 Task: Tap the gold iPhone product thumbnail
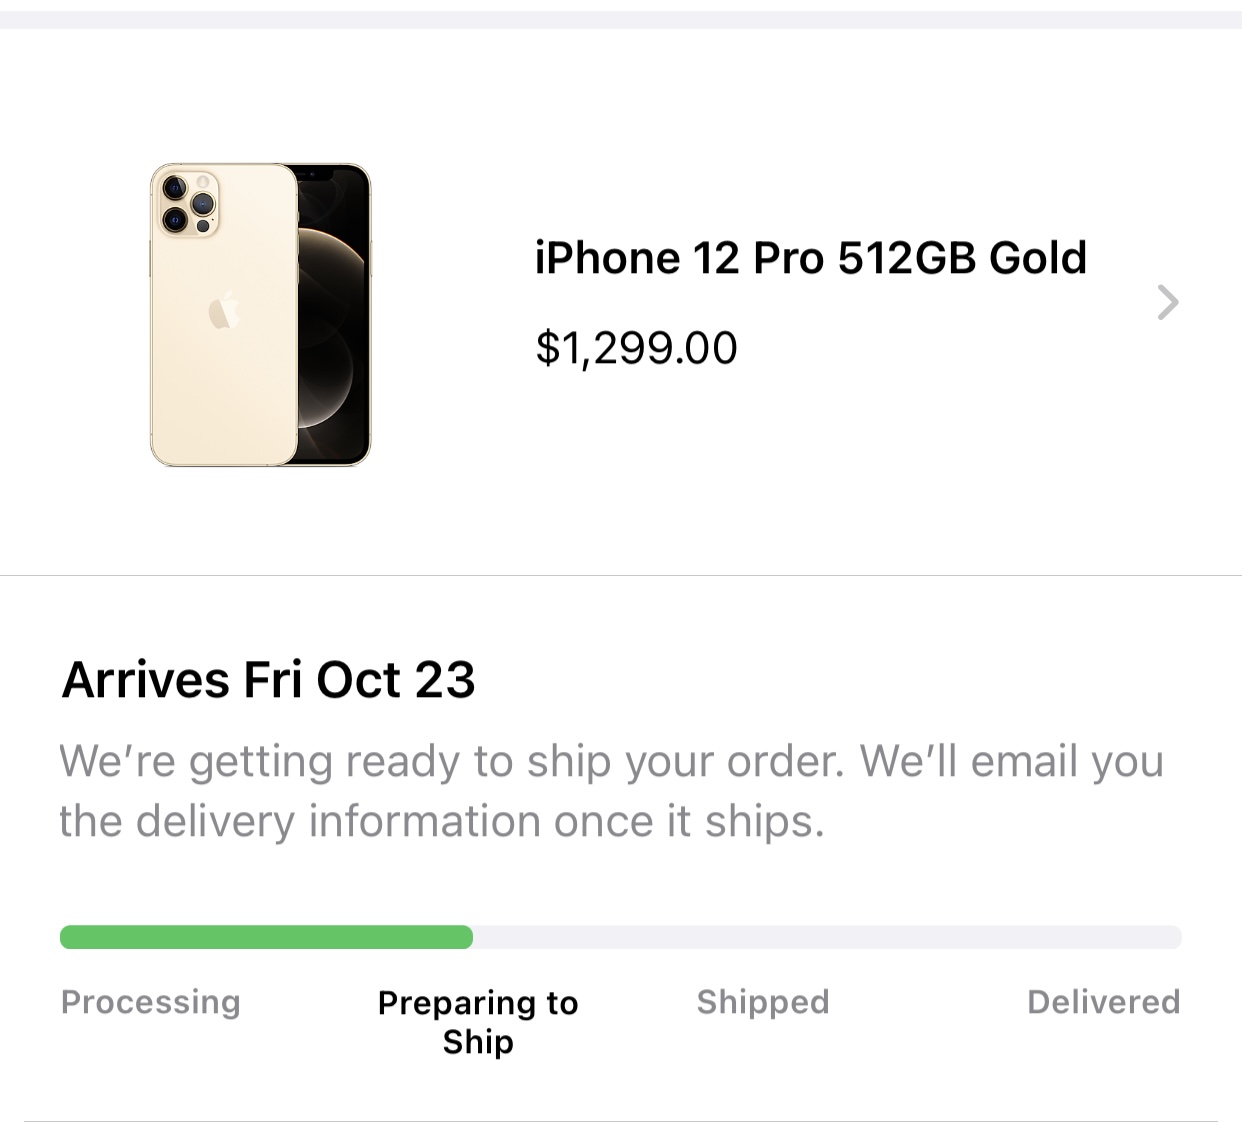click(x=261, y=315)
